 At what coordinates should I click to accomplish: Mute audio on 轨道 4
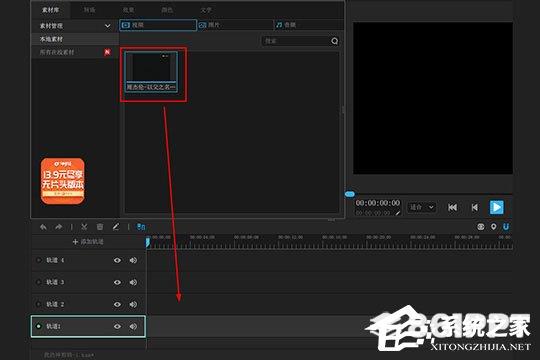click(133, 260)
